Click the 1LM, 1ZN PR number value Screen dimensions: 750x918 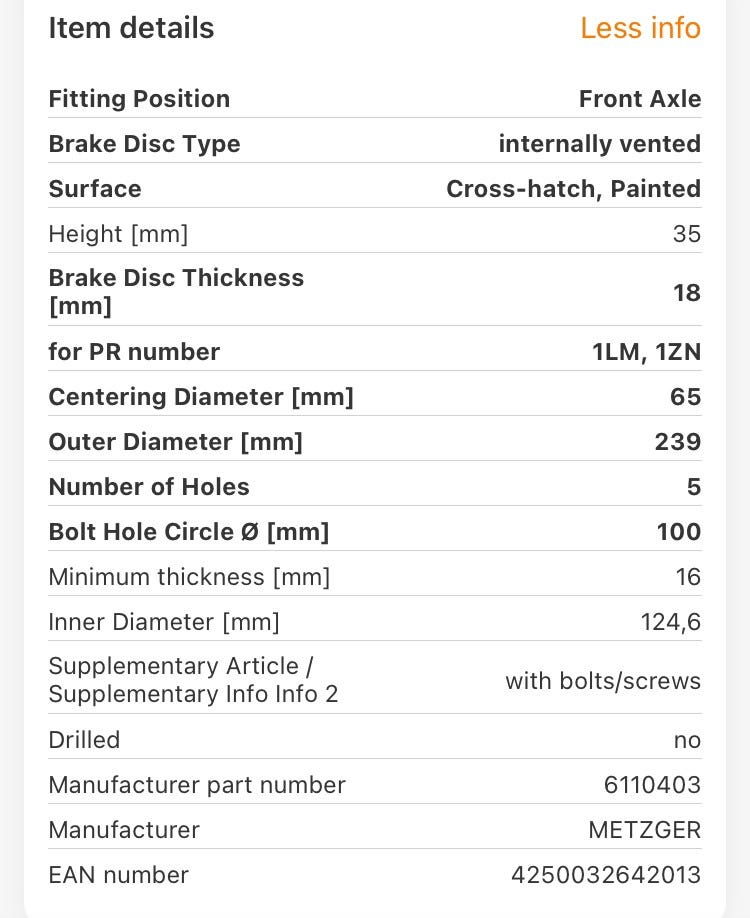pyautogui.click(x=646, y=352)
